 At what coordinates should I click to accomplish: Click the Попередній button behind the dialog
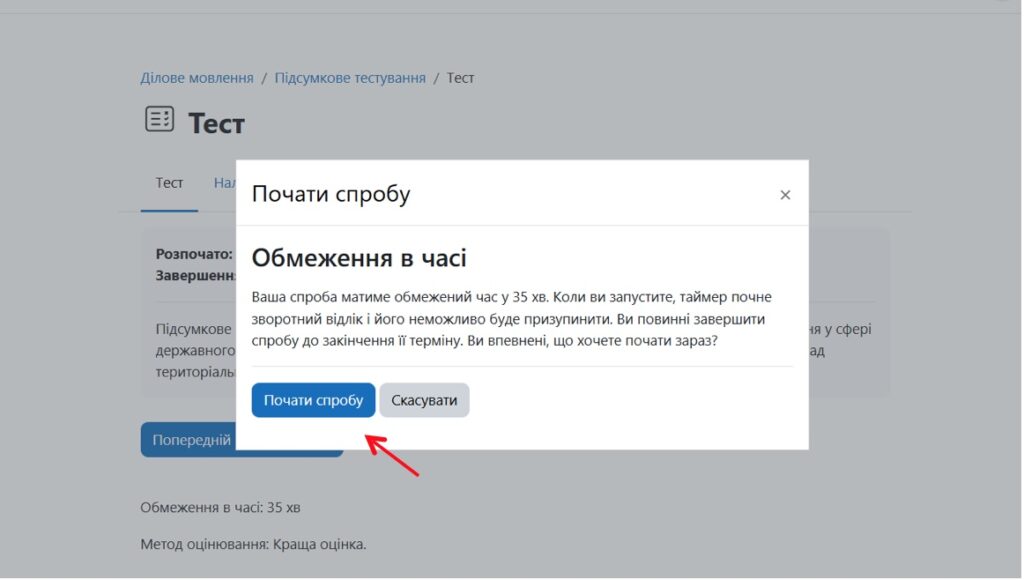pos(190,440)
